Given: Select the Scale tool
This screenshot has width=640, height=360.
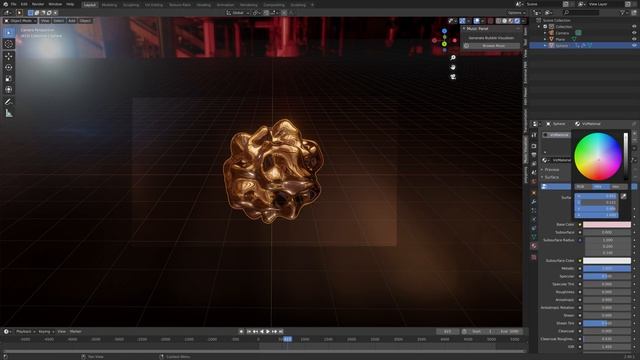Looking at the screenshot, I should (9, 78).
